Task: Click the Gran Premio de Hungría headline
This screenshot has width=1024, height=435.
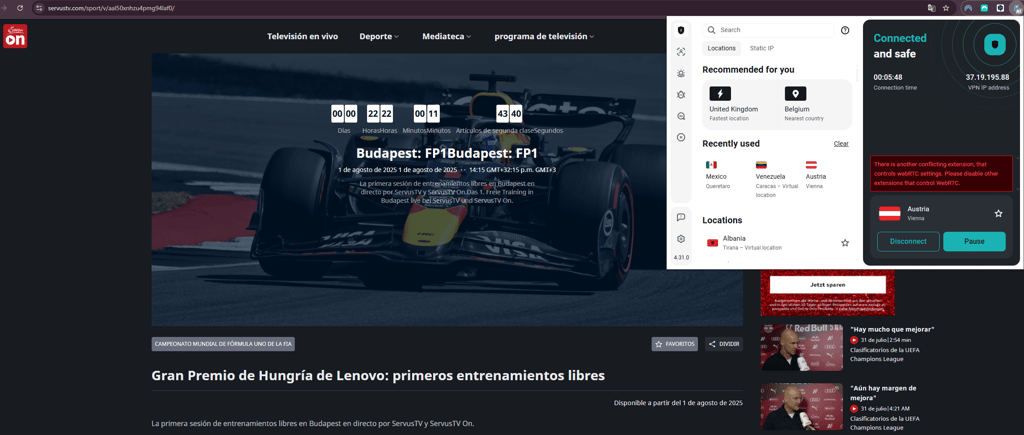Action: (378, 376)
